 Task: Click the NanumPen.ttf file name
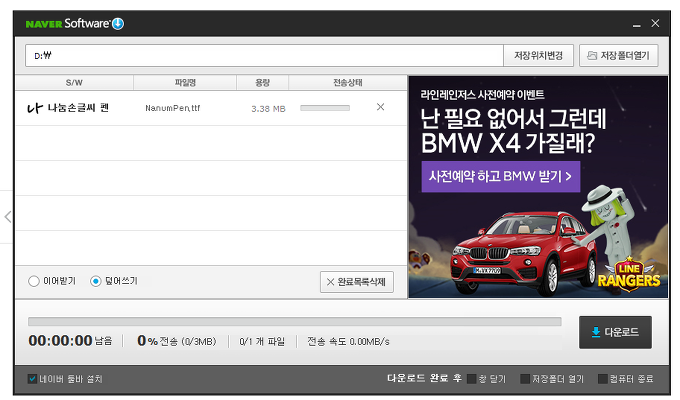pos(173,108)
